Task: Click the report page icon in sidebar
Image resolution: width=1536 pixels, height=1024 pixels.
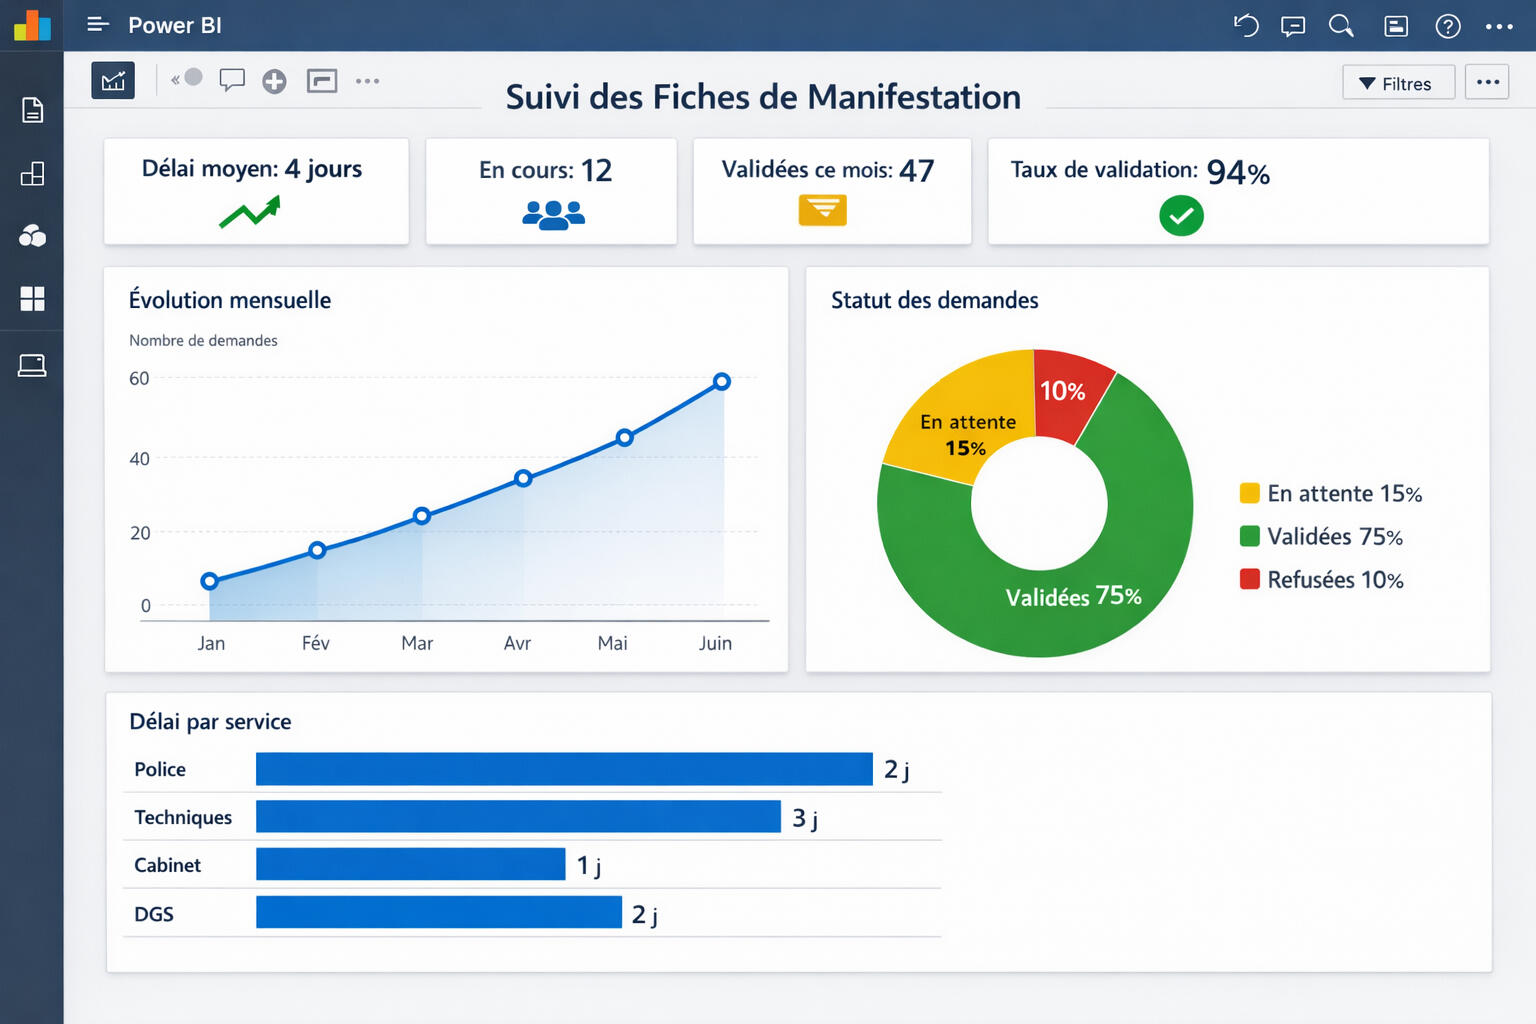Action: 32,110
